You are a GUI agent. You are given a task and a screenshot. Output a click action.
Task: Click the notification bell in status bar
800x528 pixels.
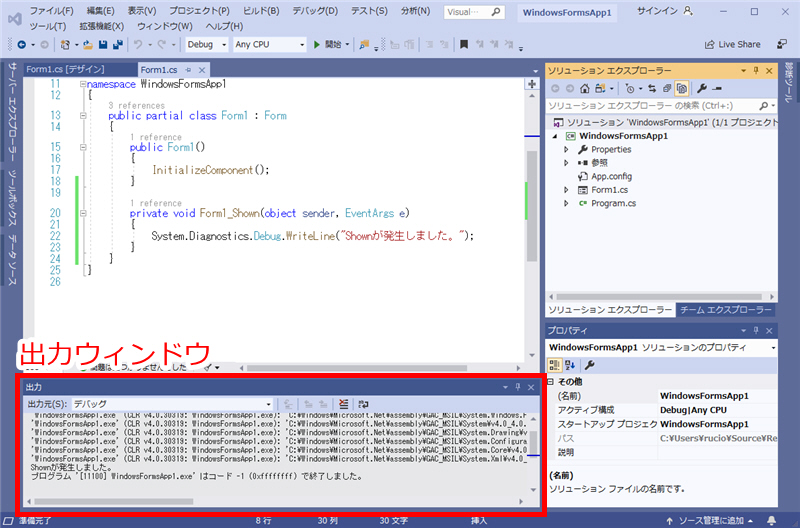772,520
